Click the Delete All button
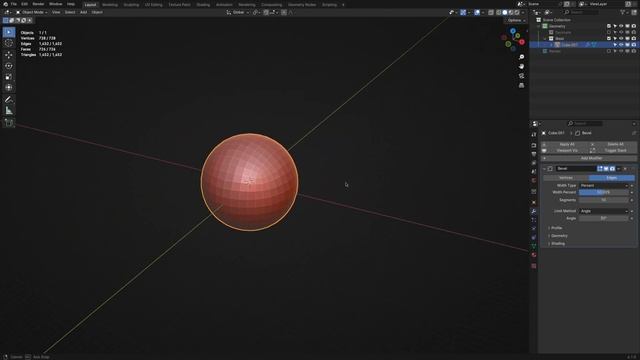 coord(613,144)
